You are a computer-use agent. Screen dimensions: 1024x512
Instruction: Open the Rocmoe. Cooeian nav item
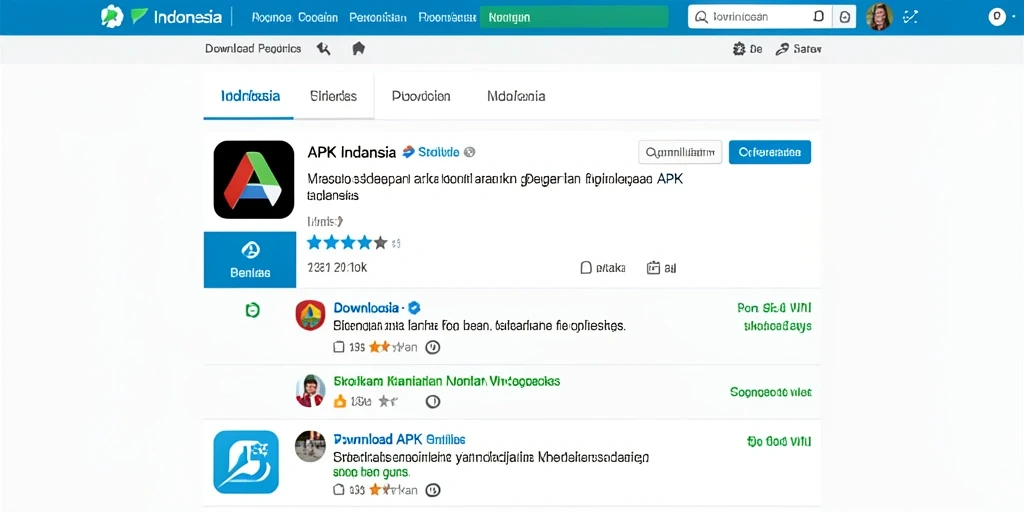tap(295, 18)
